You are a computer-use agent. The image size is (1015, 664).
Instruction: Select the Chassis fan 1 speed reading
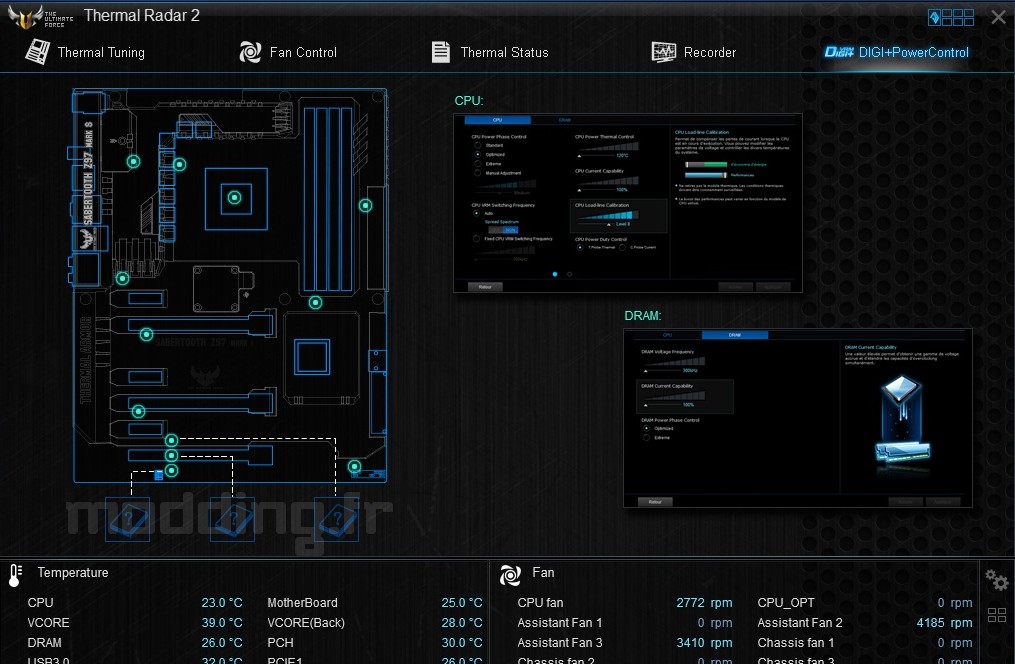[x=865, y=643]
